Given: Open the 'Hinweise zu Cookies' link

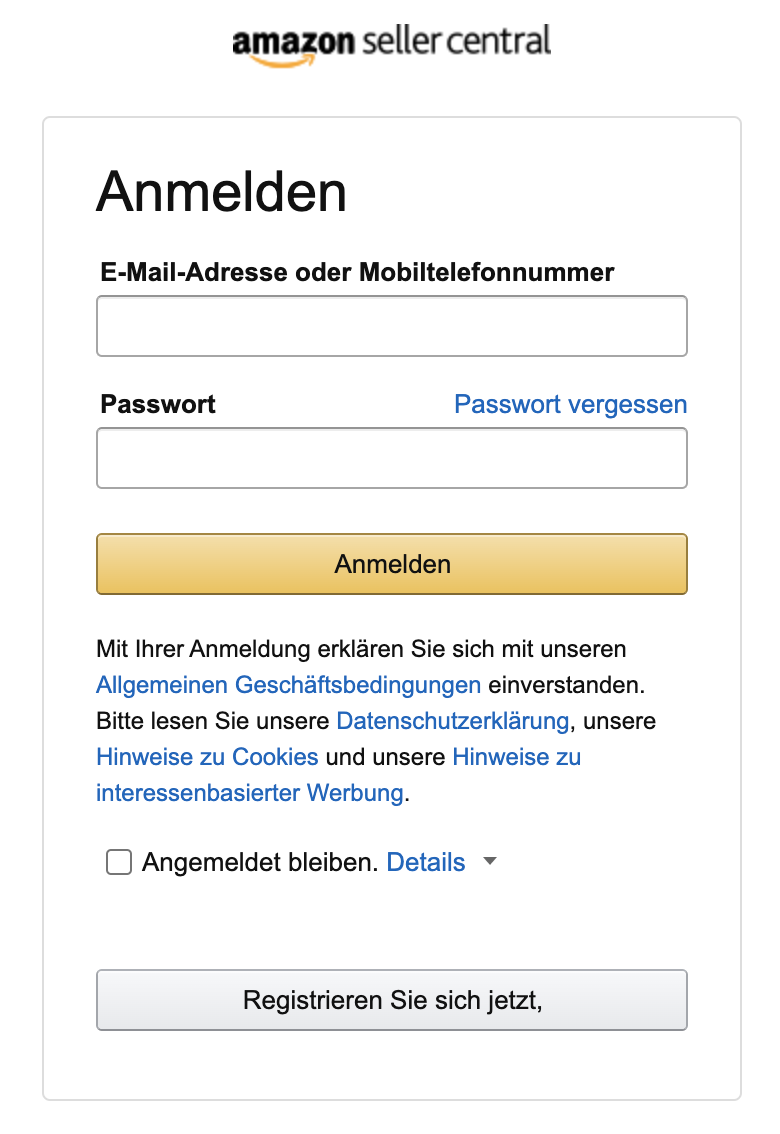Looking at the screenshot, I should [207, 757].
